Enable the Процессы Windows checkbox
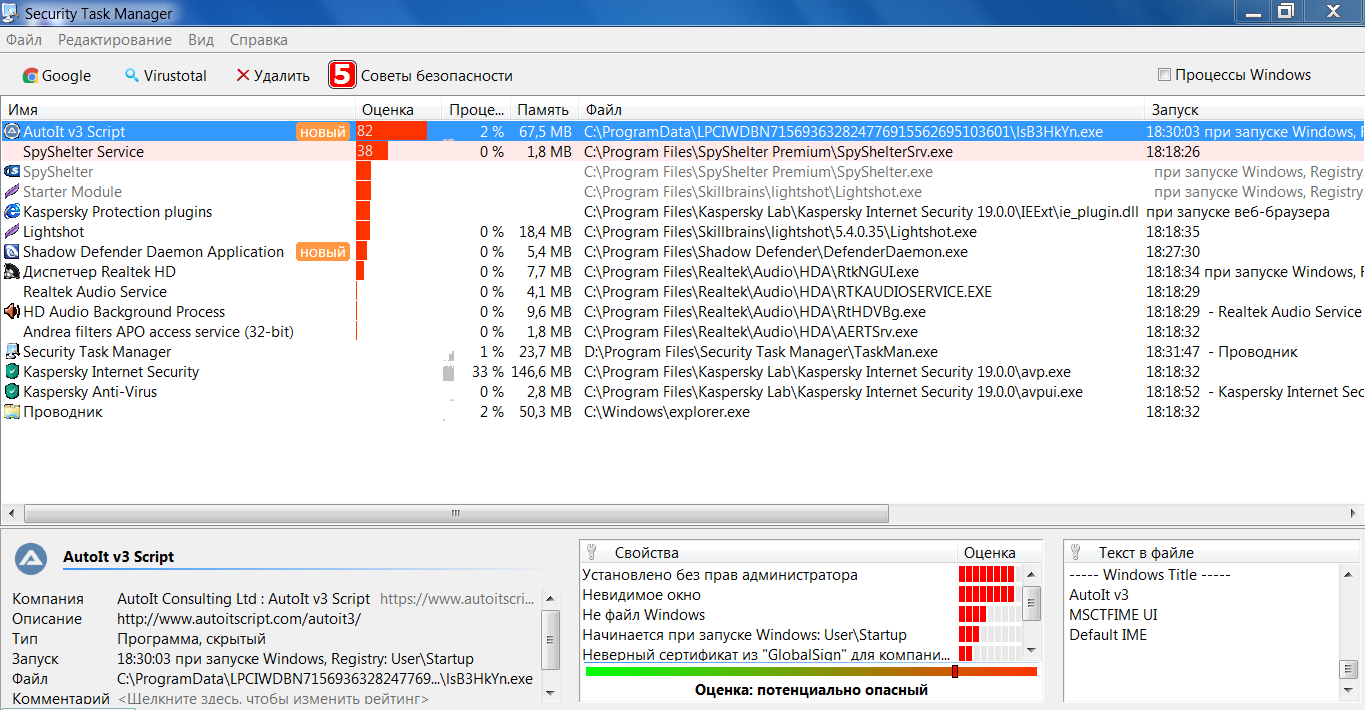This screenshot has width=1365, height=710. tap(1164, 75)
